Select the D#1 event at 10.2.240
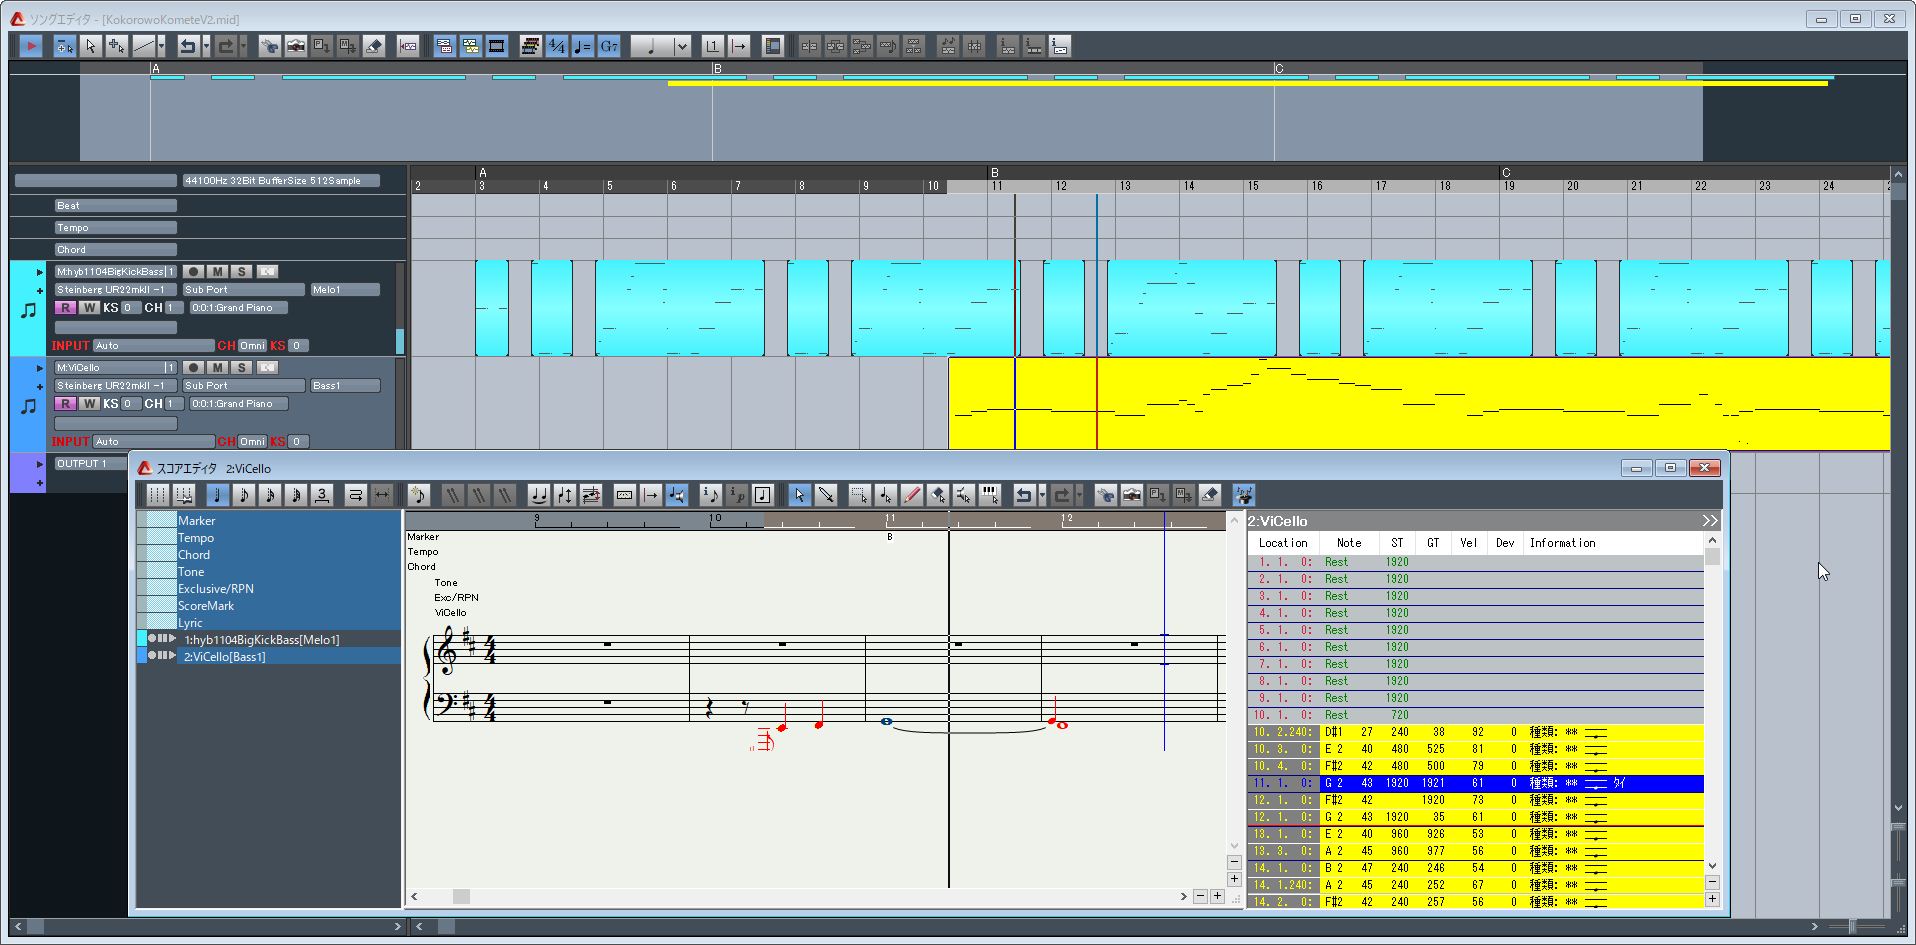The image size is (1916, 945). coord(1476,733)
